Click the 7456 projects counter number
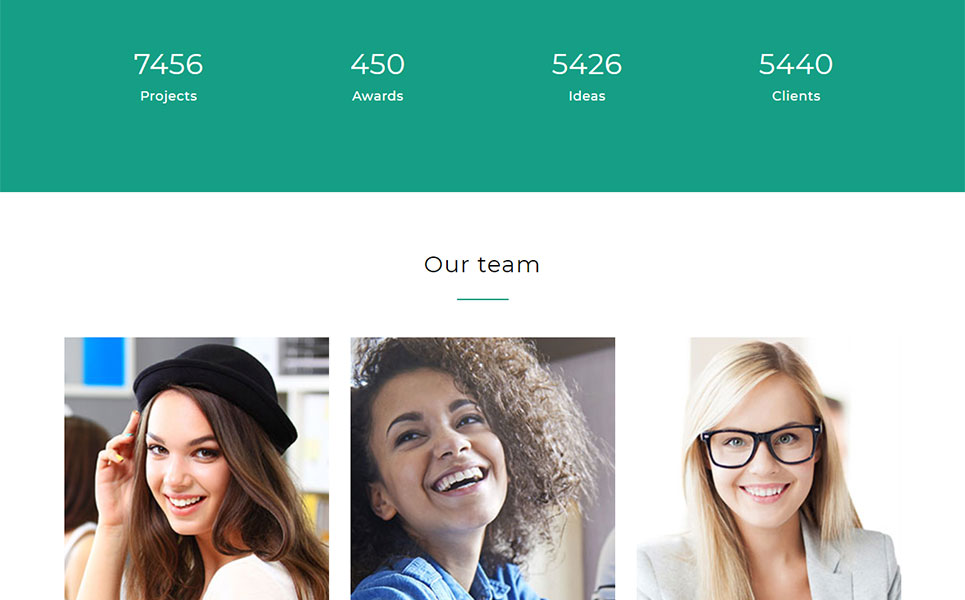 [168, 65]
